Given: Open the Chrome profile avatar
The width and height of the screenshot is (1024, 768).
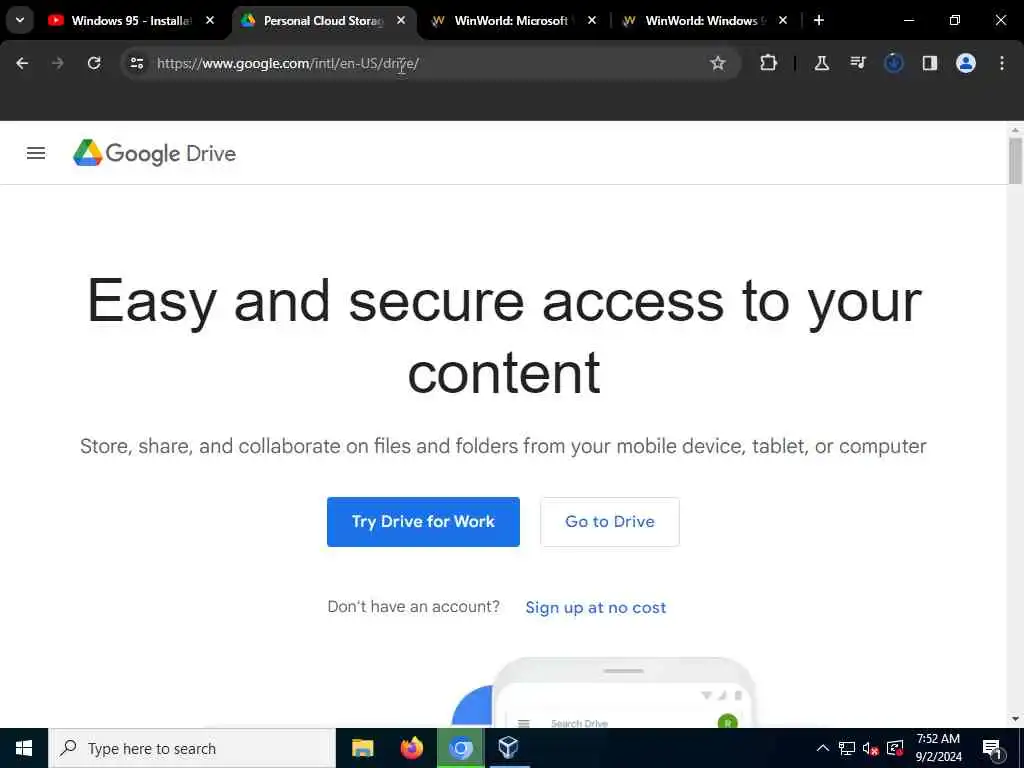Looking at the screenshot, I should (966, 63).
